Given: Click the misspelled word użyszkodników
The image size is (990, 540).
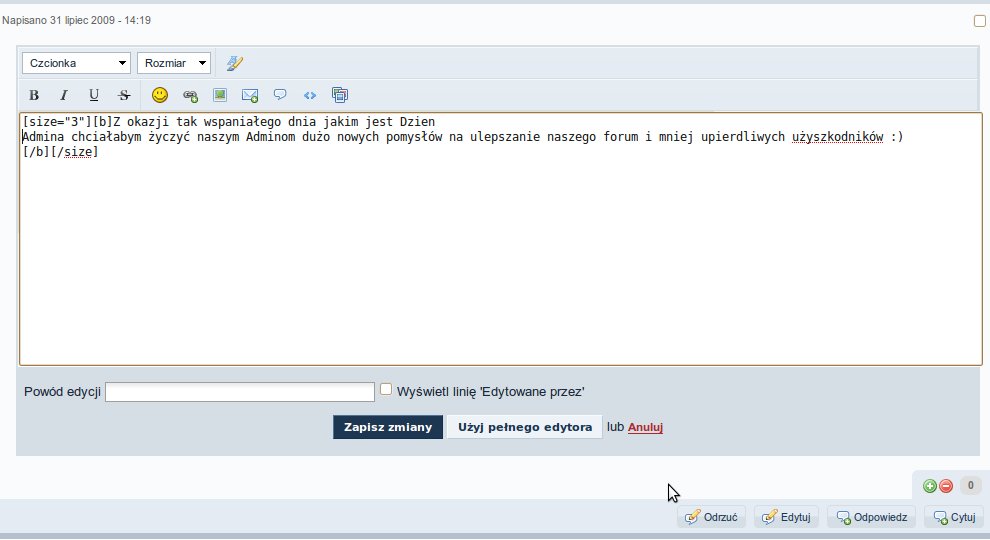Looking at the screenshot, I should (837, 137).
